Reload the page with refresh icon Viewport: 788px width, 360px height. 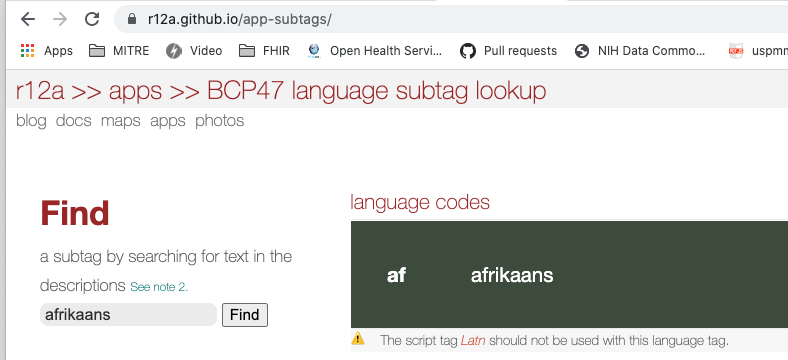(91, 20)
